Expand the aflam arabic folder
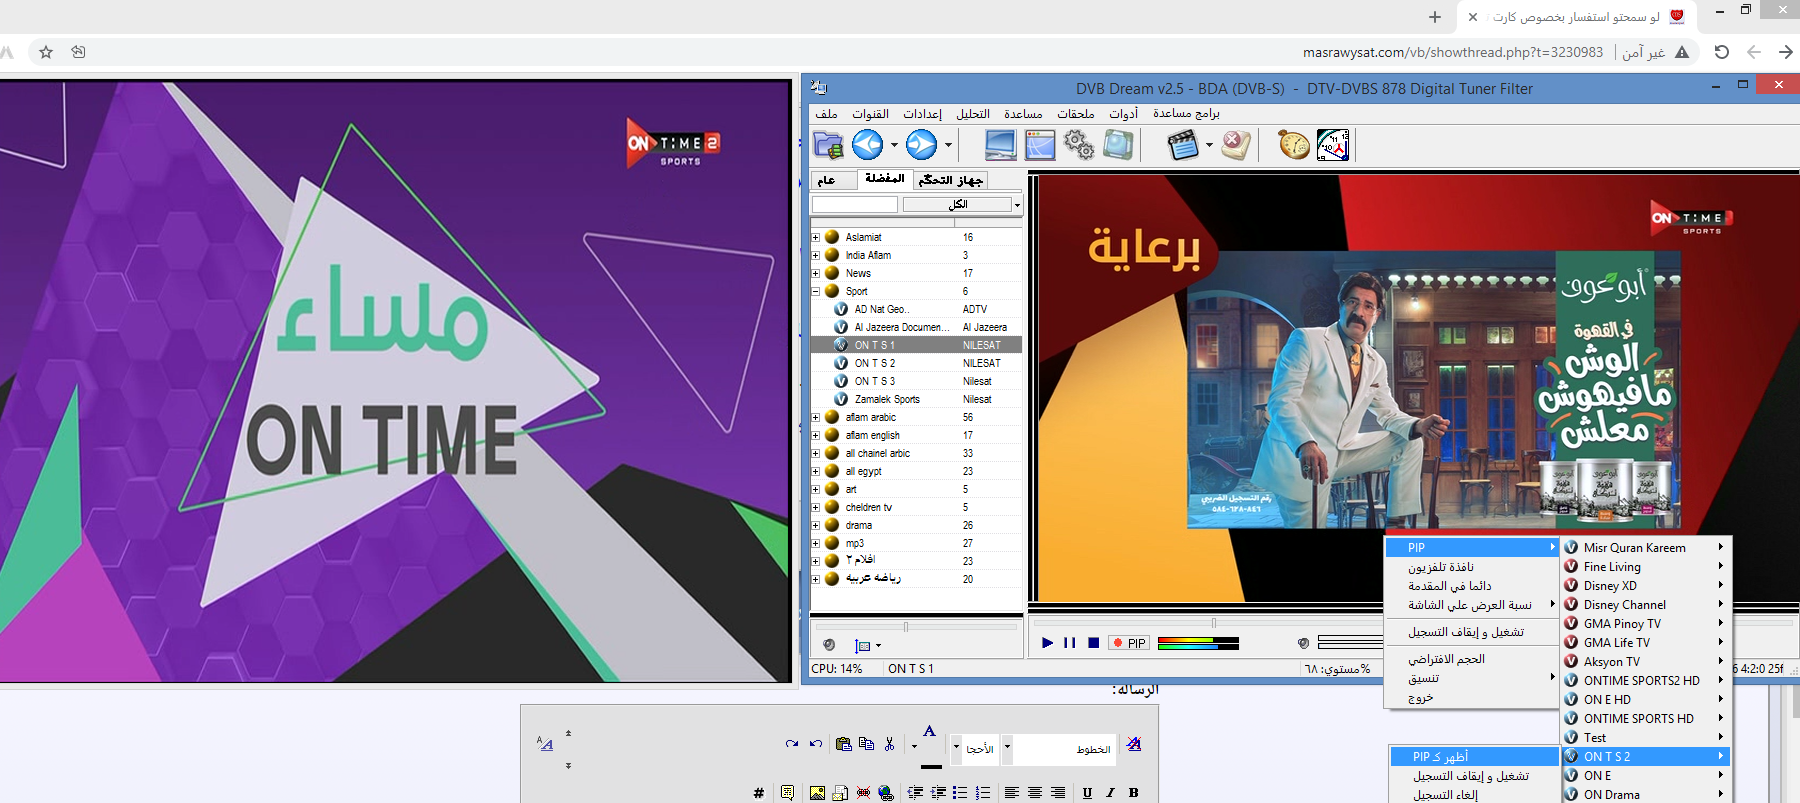1800x803 pixels. 816,417
